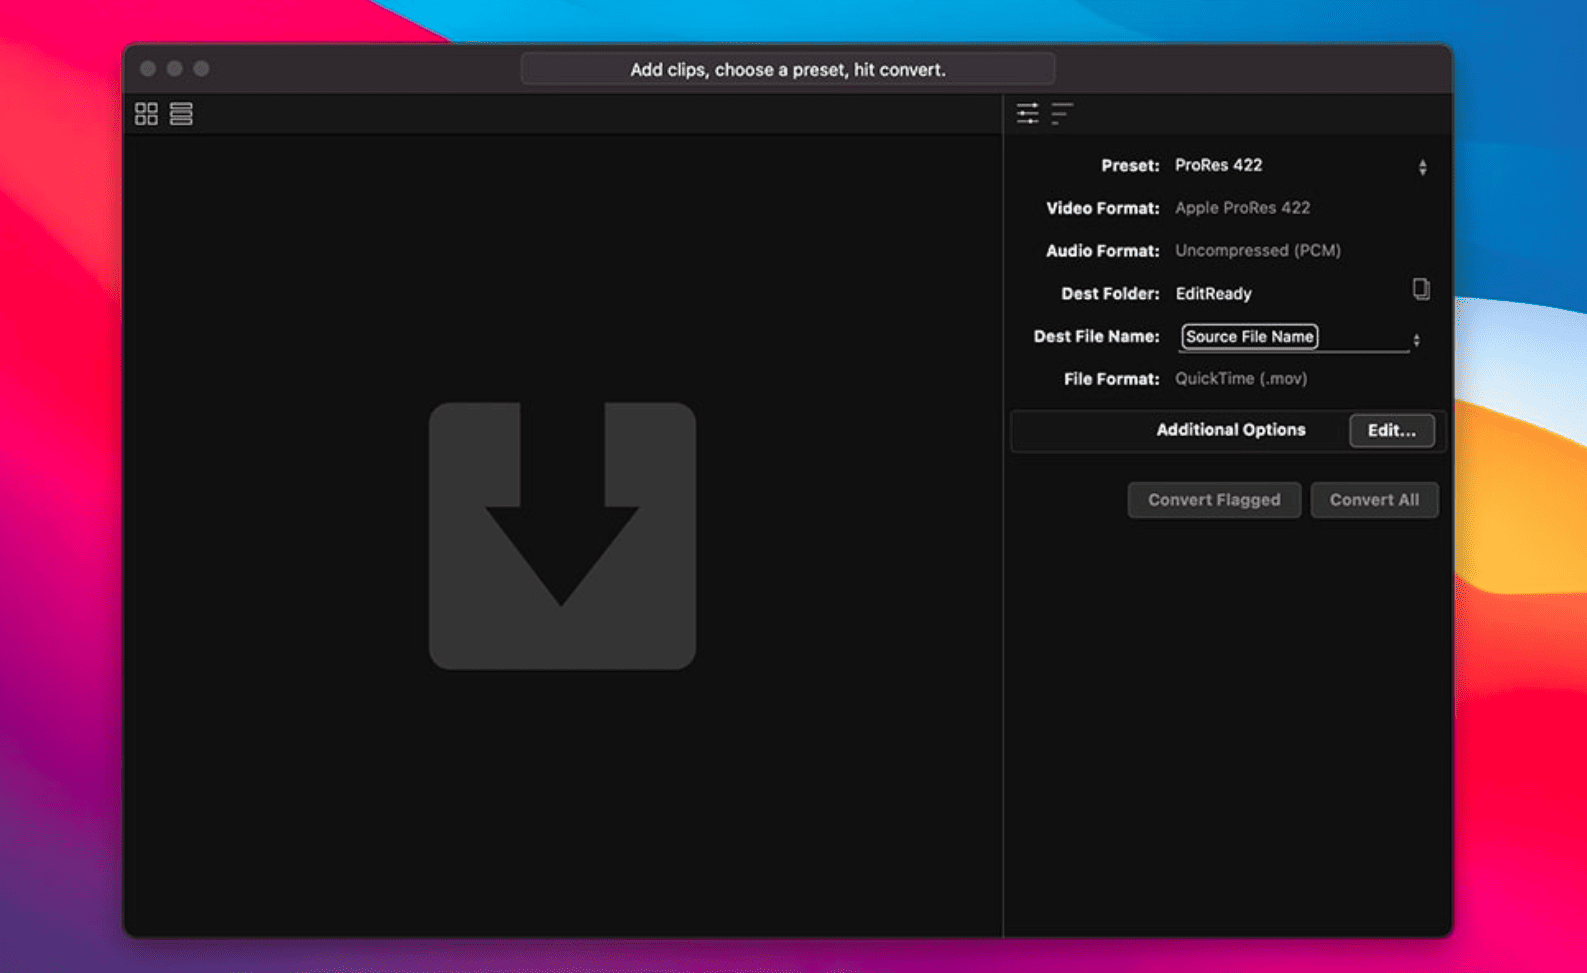The image size is (1587, 973).
Task: Click the Audio Format: label
Action: click(1102, 251)
